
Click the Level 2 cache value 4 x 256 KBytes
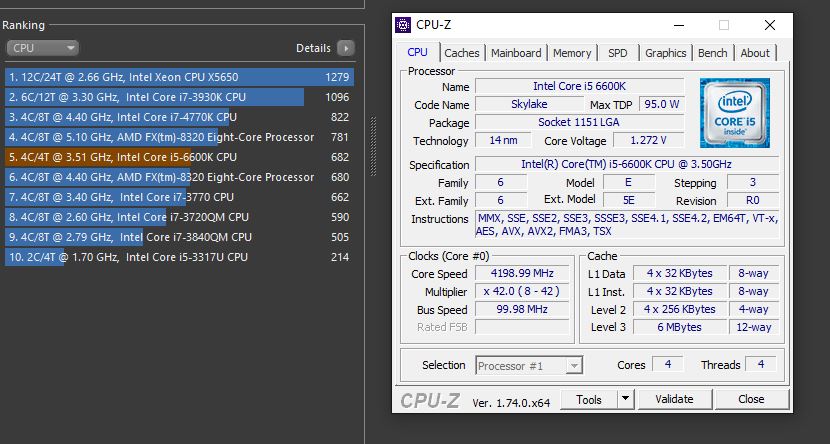tap(679, 309)
